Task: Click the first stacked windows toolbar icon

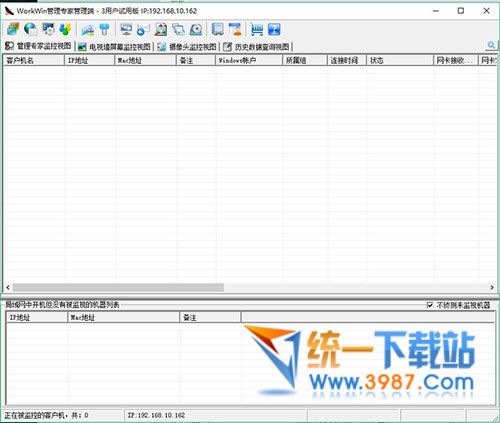Action: (13, 29)
